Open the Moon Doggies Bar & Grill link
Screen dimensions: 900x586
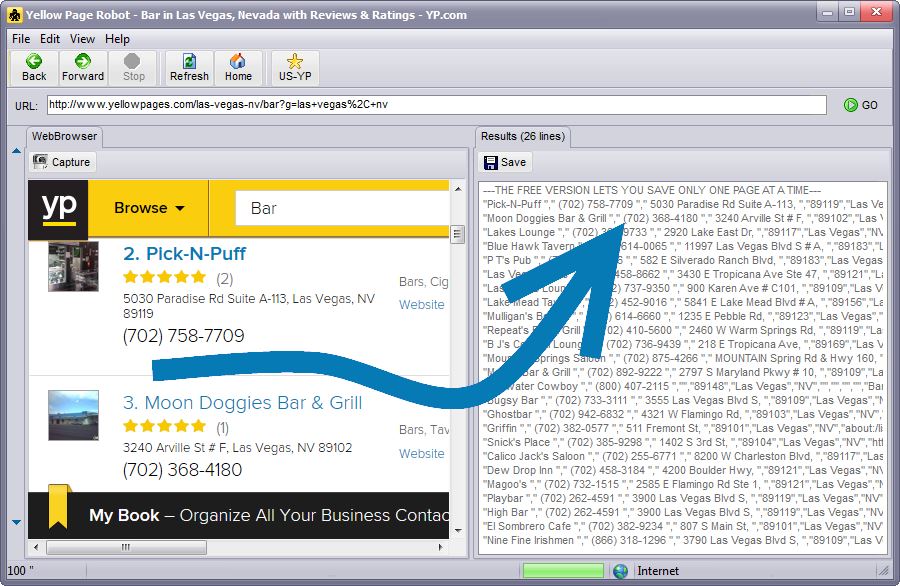click(242, 403)
